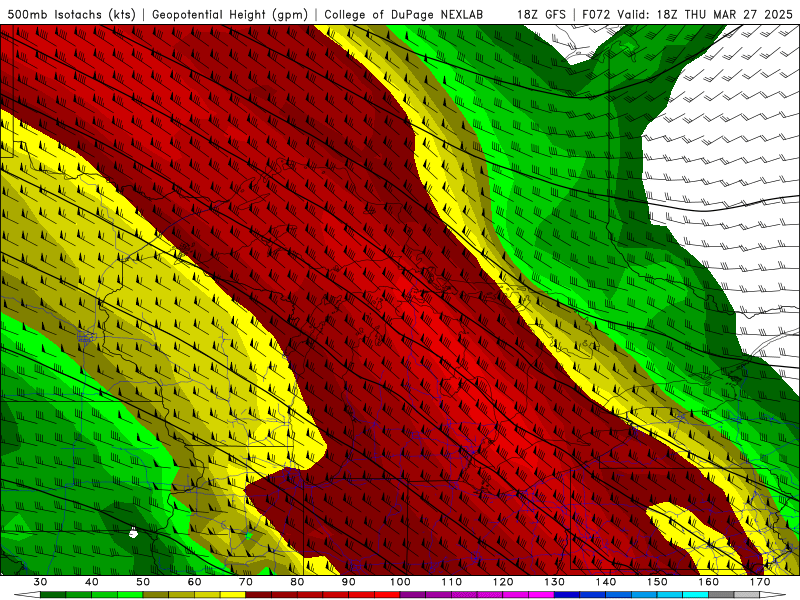The width and height of the screenshot is (800, 600).
Task: Click the dark gray swatch just after 160
Action: coord(721,595)
